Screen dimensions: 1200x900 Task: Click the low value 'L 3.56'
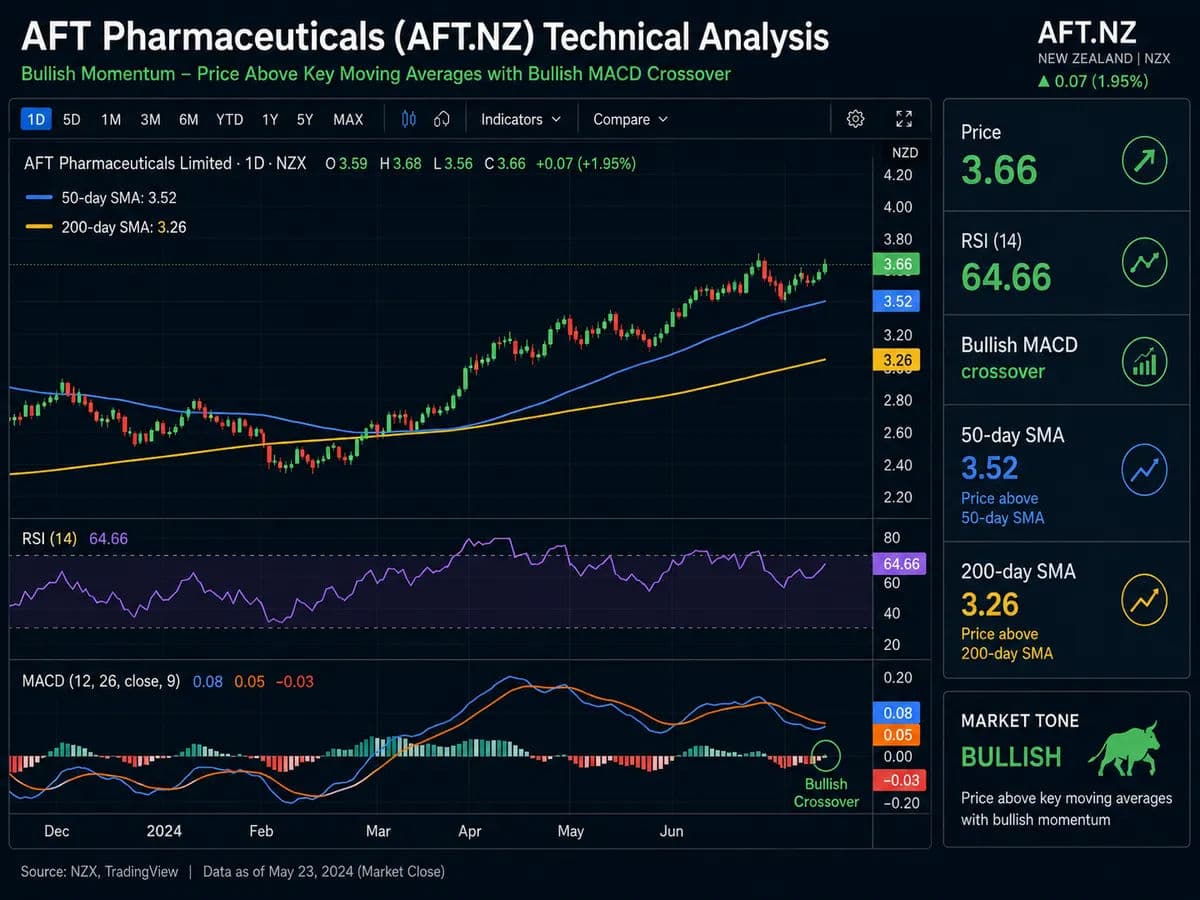point(453,163)
